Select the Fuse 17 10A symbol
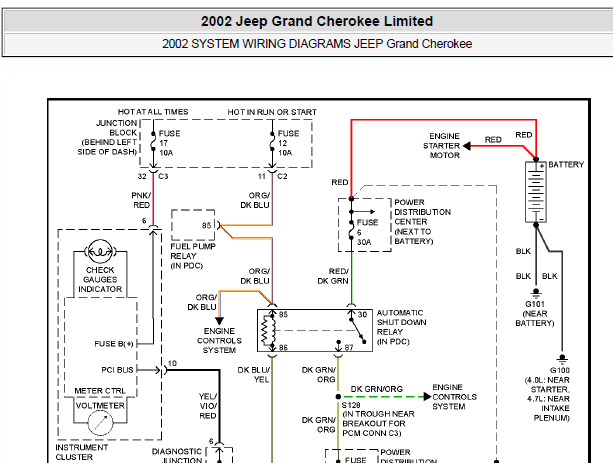This screenshot has width=613, height=463. pos(153,143)
